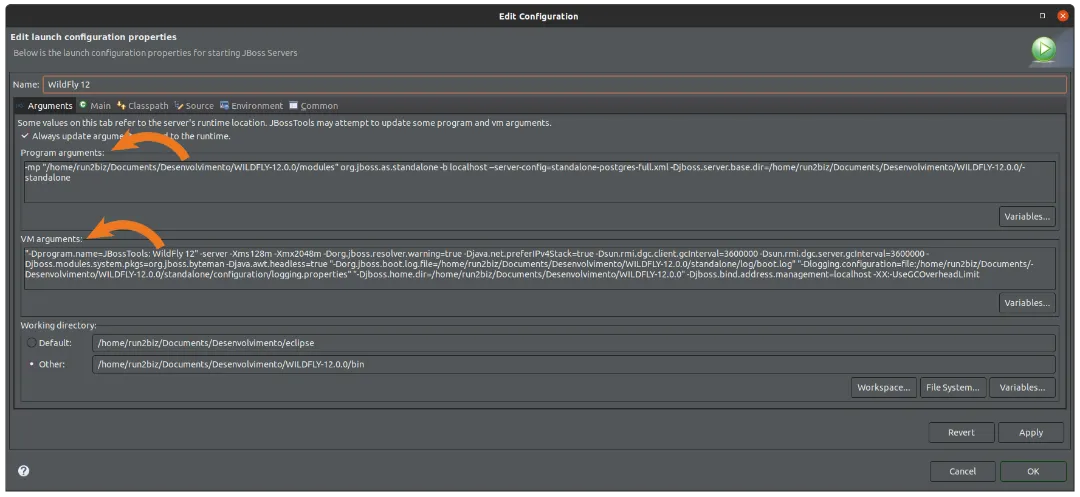Image resolution: width=1080 pixels, height=497 pixels.
Task: Open the Environment tab
Action: point(251,106)
